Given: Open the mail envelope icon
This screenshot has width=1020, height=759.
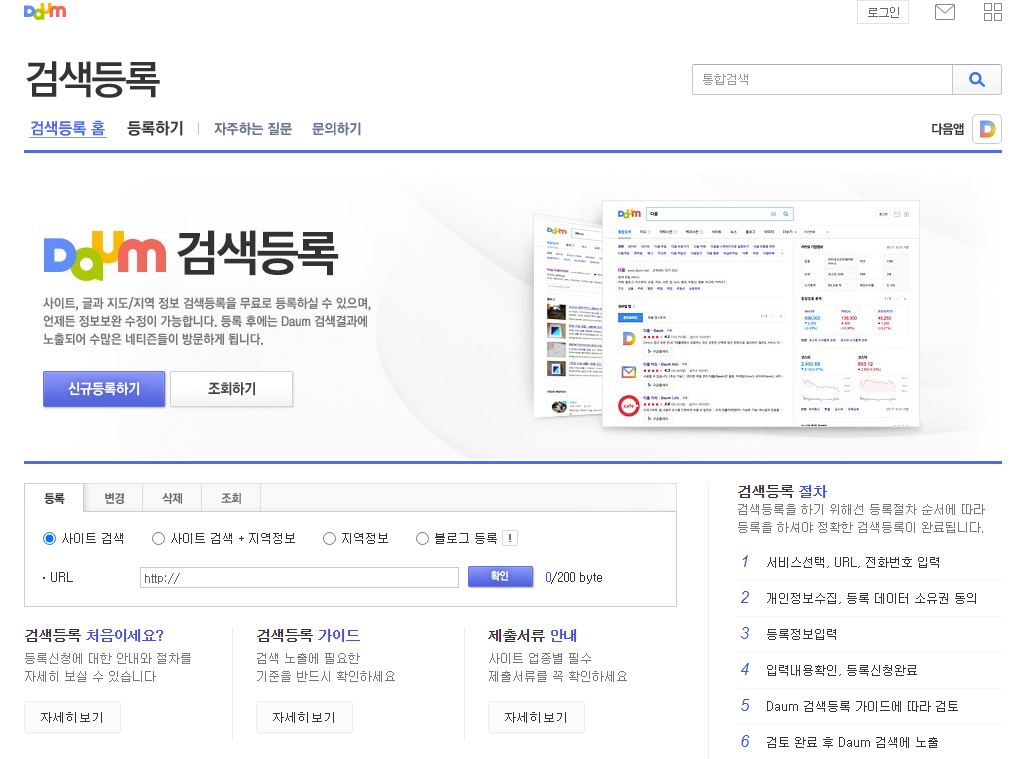Looking at the screenshot, I should click(x=945, y=12).
